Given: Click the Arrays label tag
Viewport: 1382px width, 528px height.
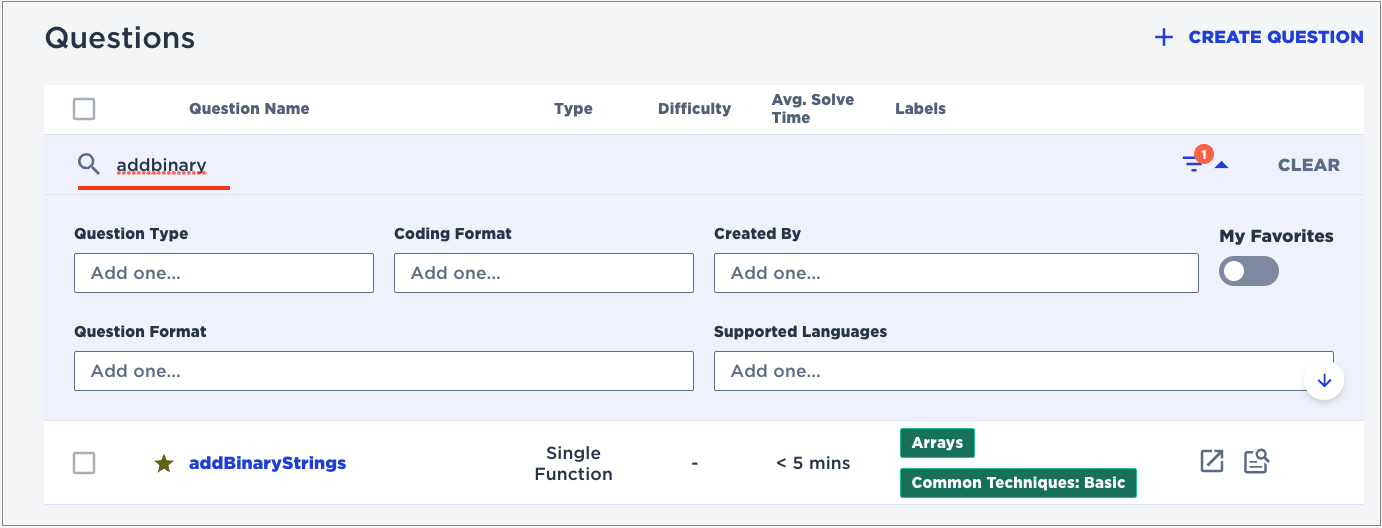Looking at the screenshot, I should [937, 443].
